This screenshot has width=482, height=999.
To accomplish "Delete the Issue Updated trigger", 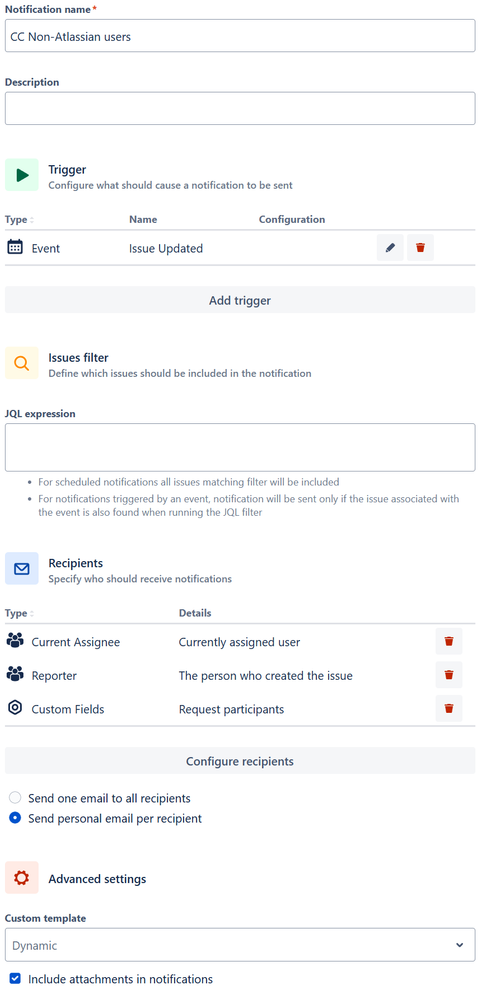I will pos(420,248).
